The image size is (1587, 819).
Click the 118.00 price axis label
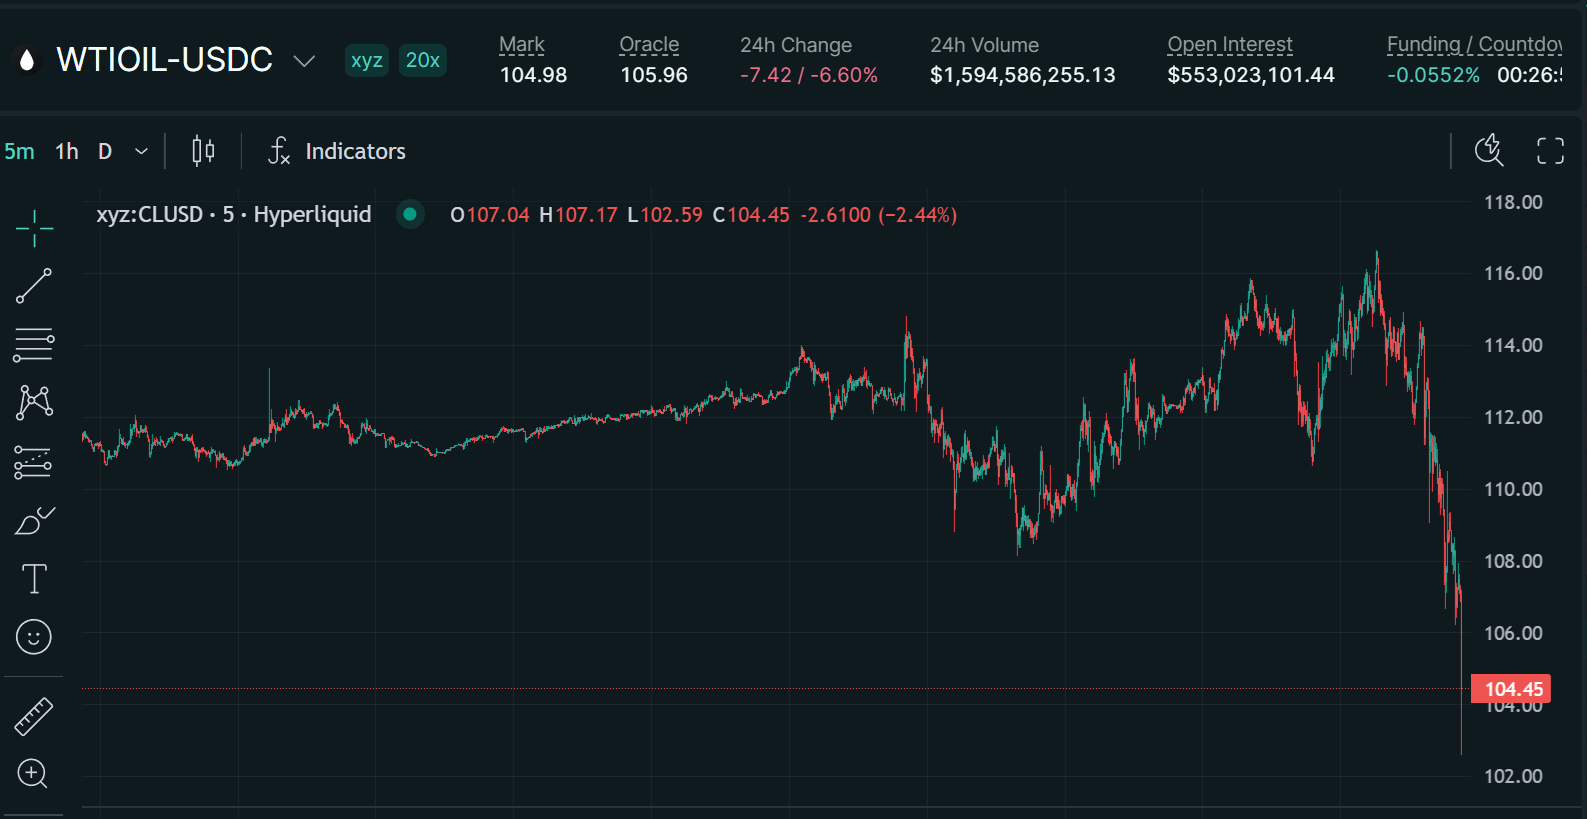point(1513,202)
